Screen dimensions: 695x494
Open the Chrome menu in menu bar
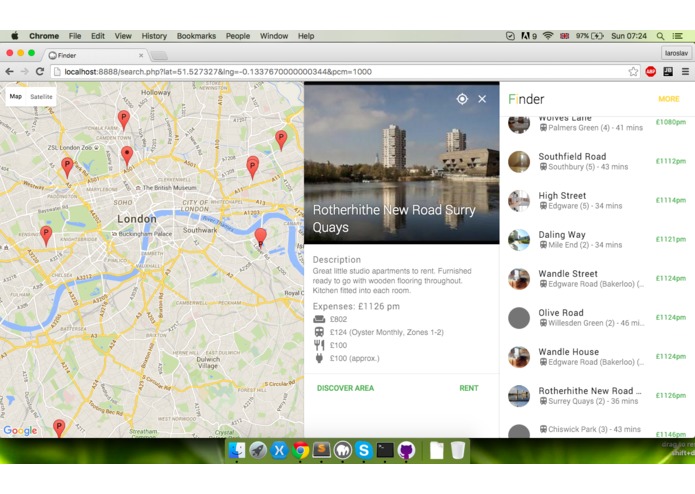44,36
